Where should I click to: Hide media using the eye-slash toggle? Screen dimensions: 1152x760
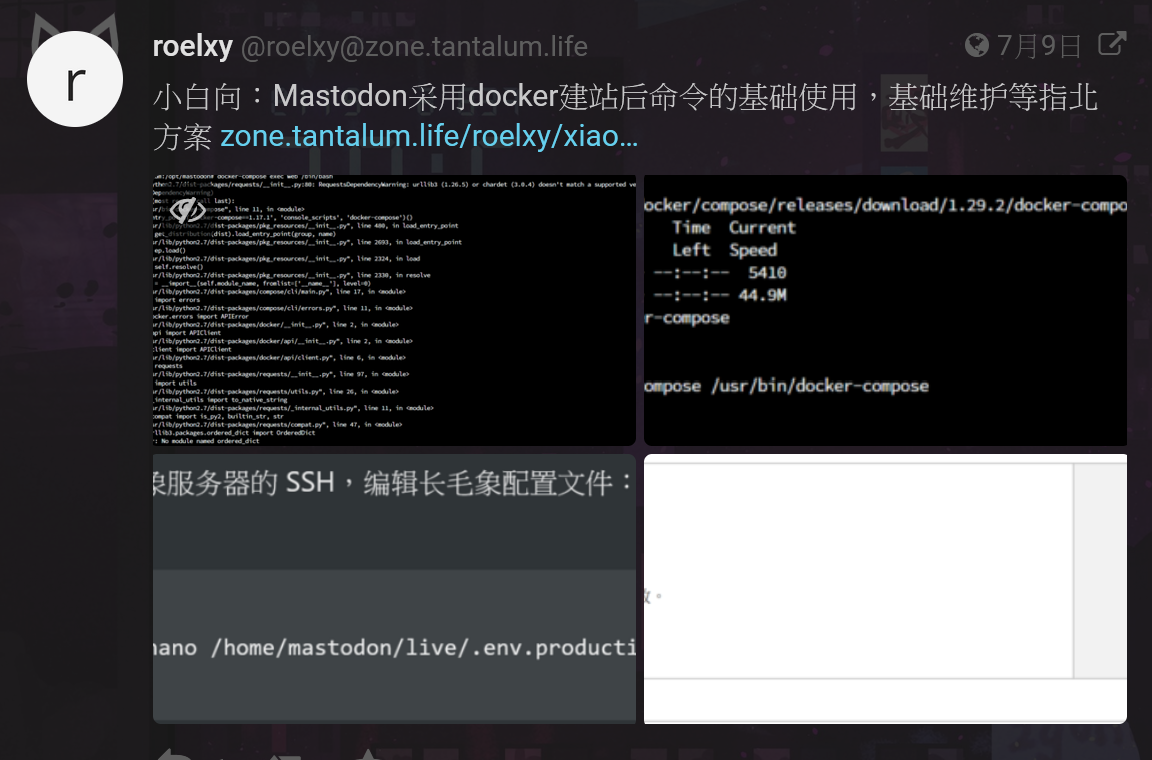point(187,209)
